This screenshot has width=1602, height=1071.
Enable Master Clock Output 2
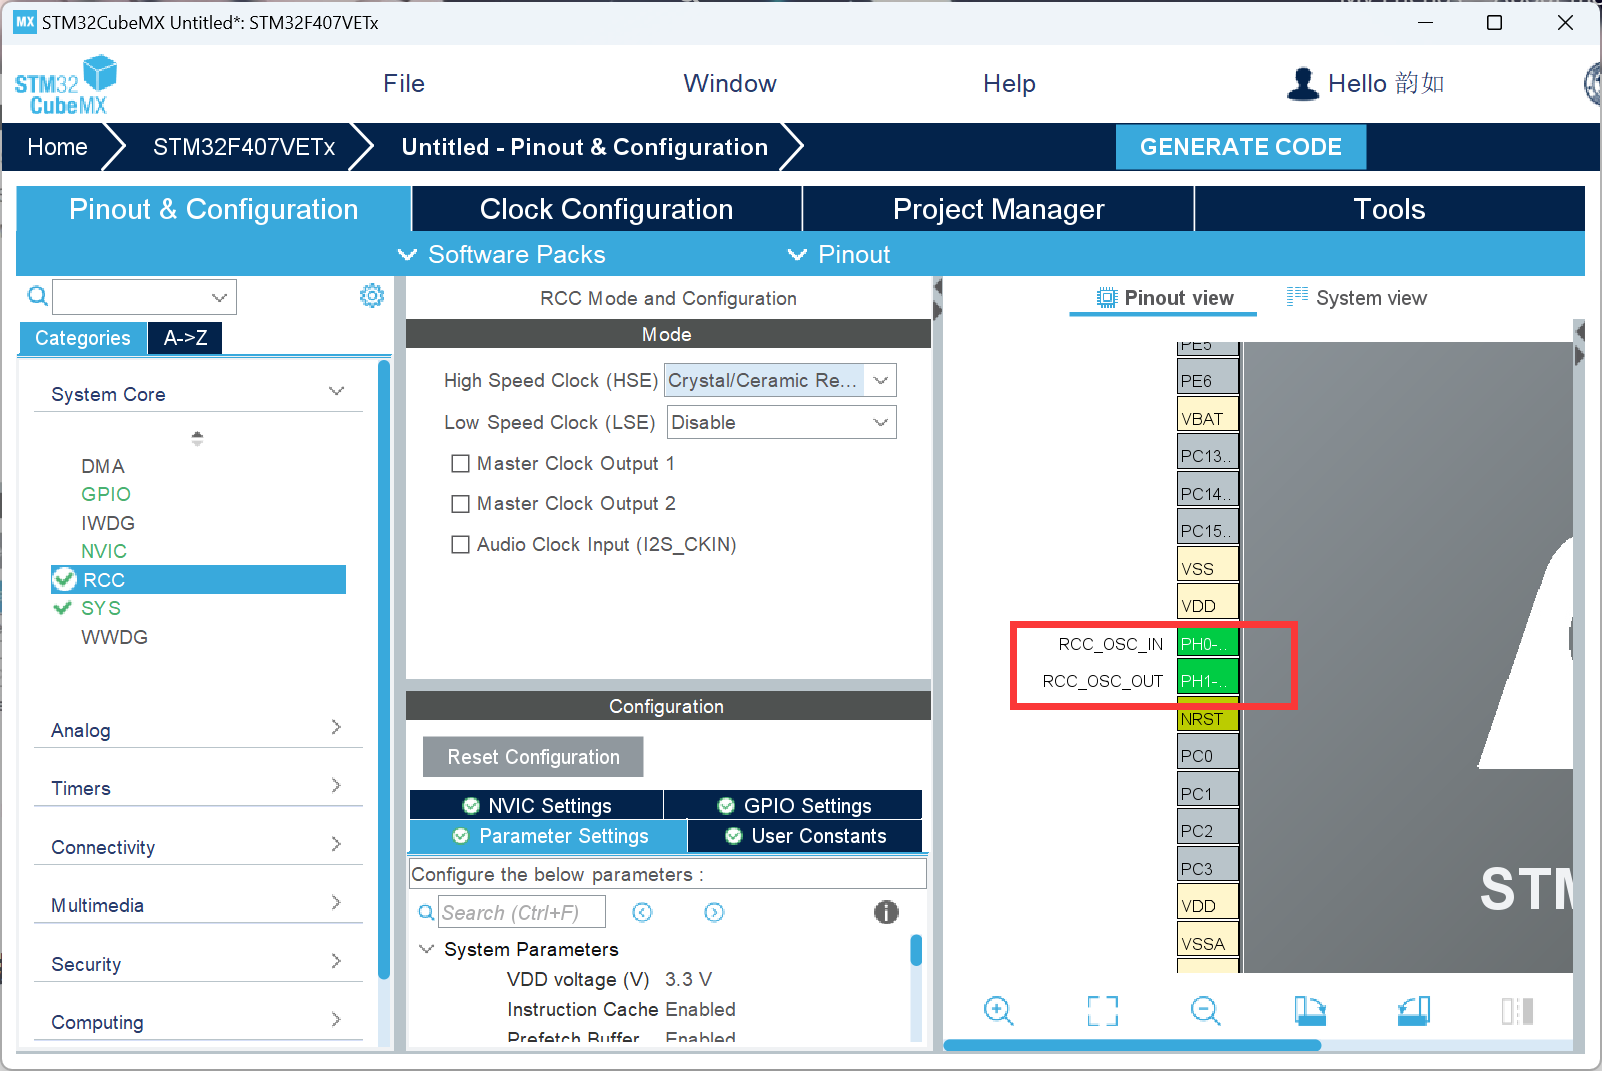click(x=460, y=503)
